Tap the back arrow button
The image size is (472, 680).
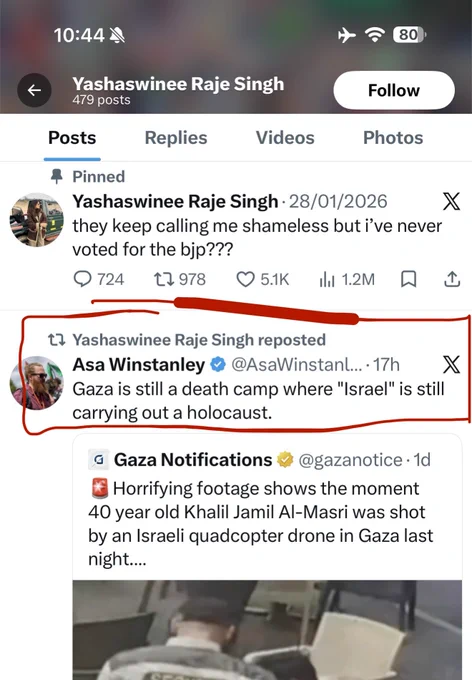[x=34, y=90]
